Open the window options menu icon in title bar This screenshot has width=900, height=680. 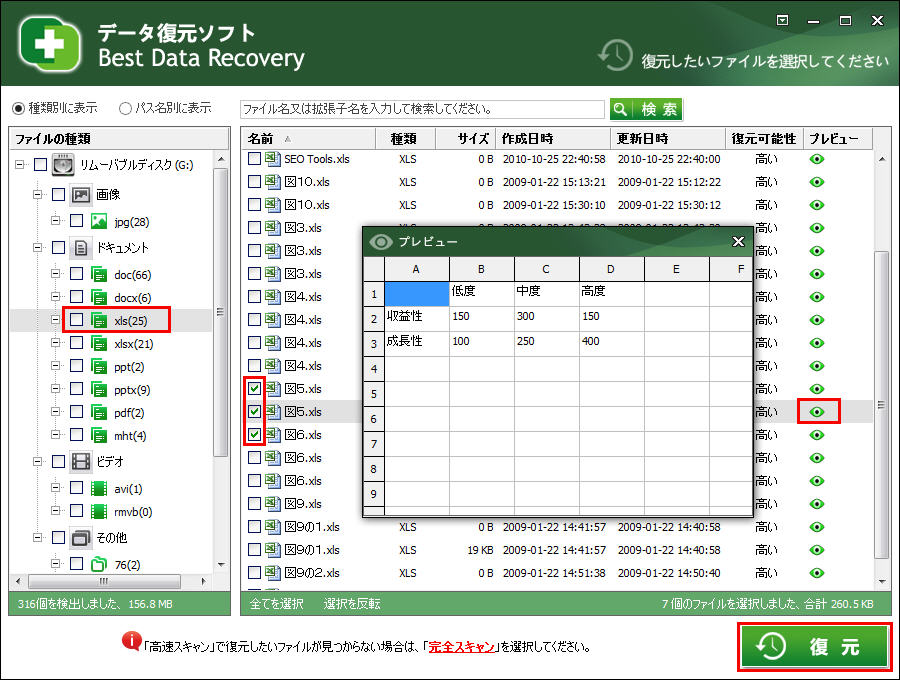(782, 21)
